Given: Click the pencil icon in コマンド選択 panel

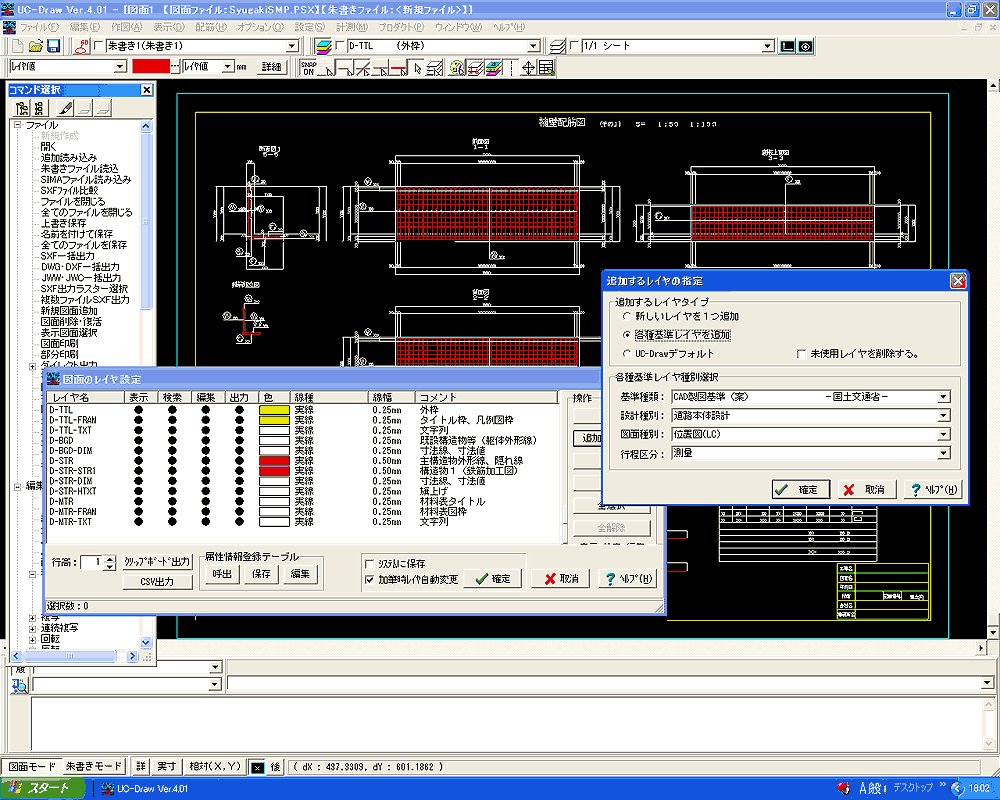Looking at the screenshot, I should click(x=66, y=108).
